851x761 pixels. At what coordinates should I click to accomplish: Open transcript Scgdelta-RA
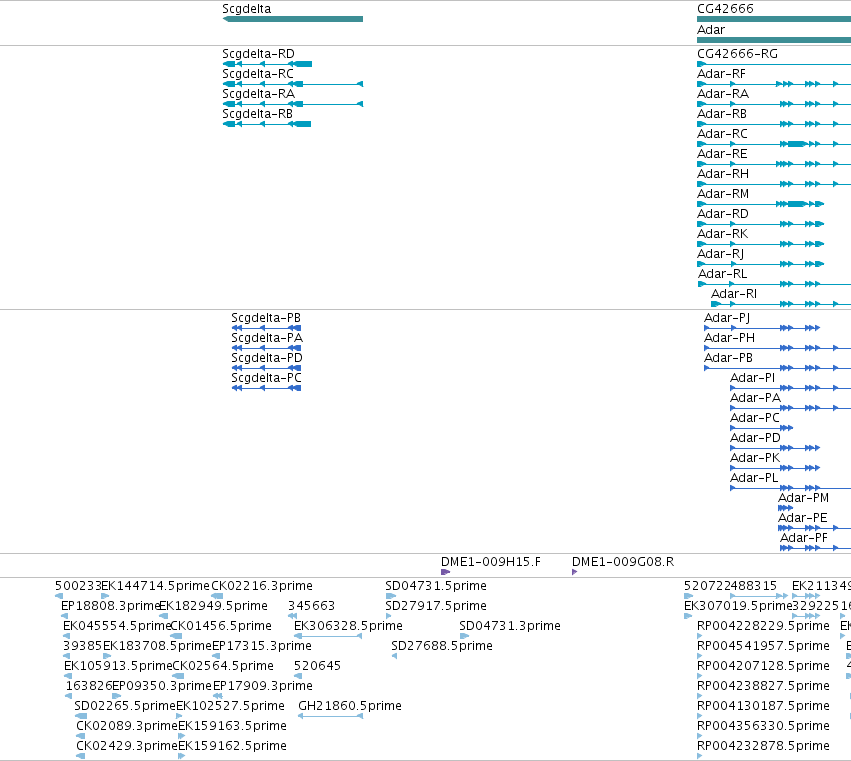tap(258, 94)
